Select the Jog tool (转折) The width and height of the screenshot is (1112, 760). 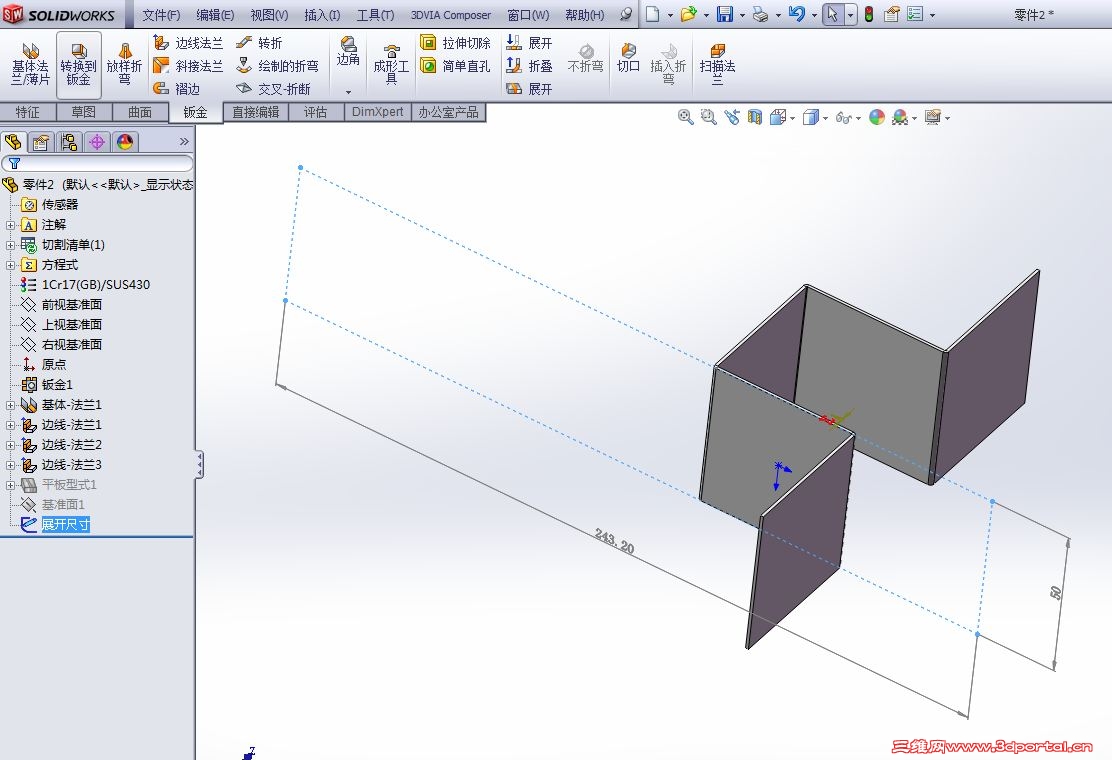click(x=260, y=43)
